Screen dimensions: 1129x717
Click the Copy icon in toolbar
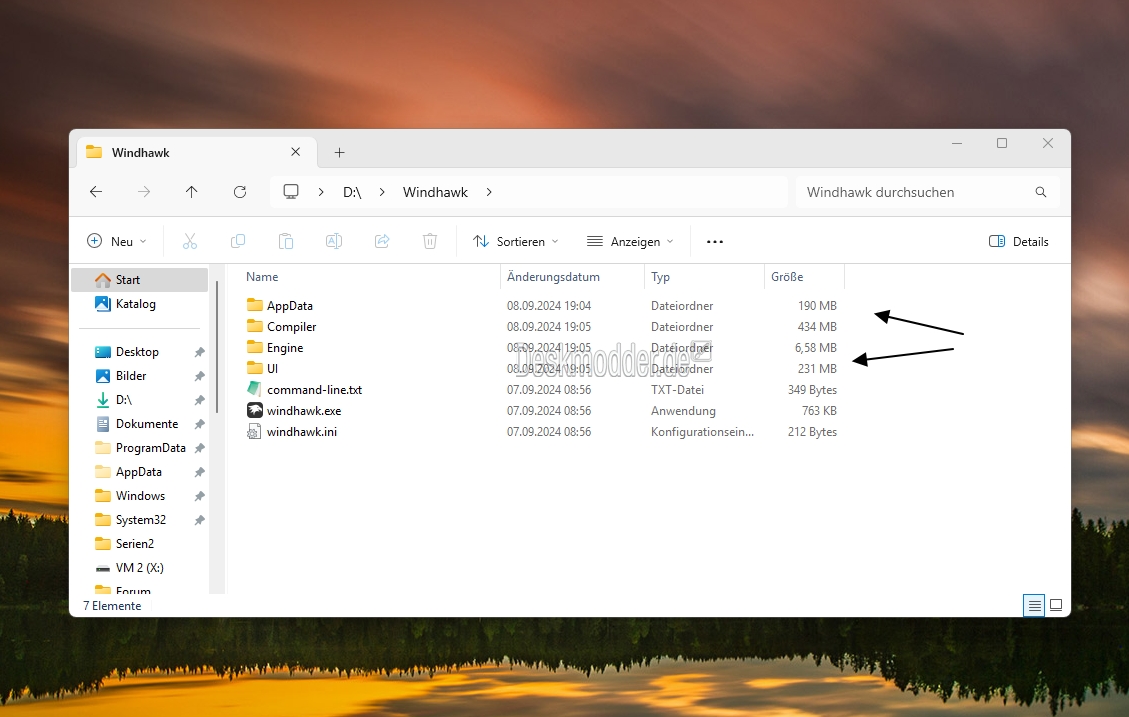point(238,242)
